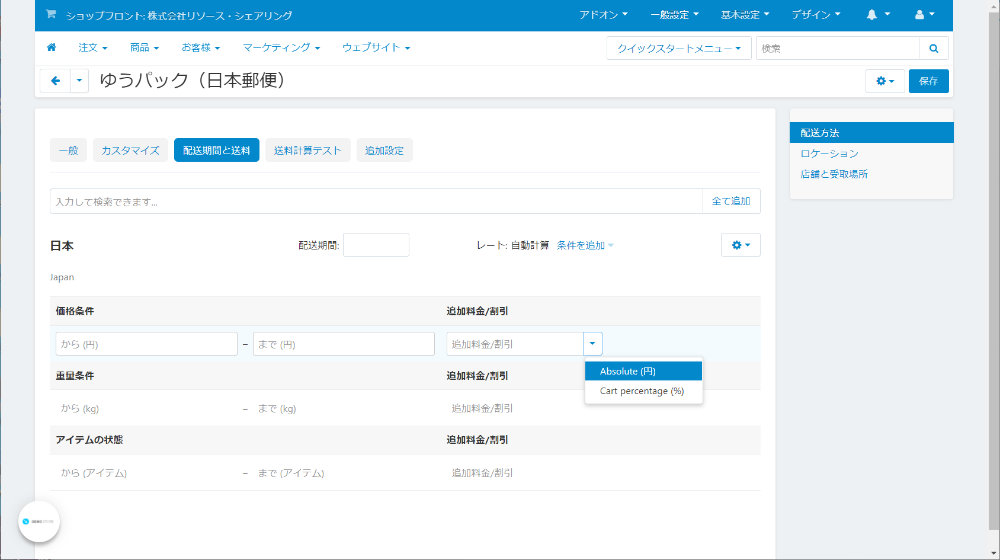Focus the top 検索 search field
This screenshot has height=560, width=1000.
pyautogui.click(x=837, y=48)
